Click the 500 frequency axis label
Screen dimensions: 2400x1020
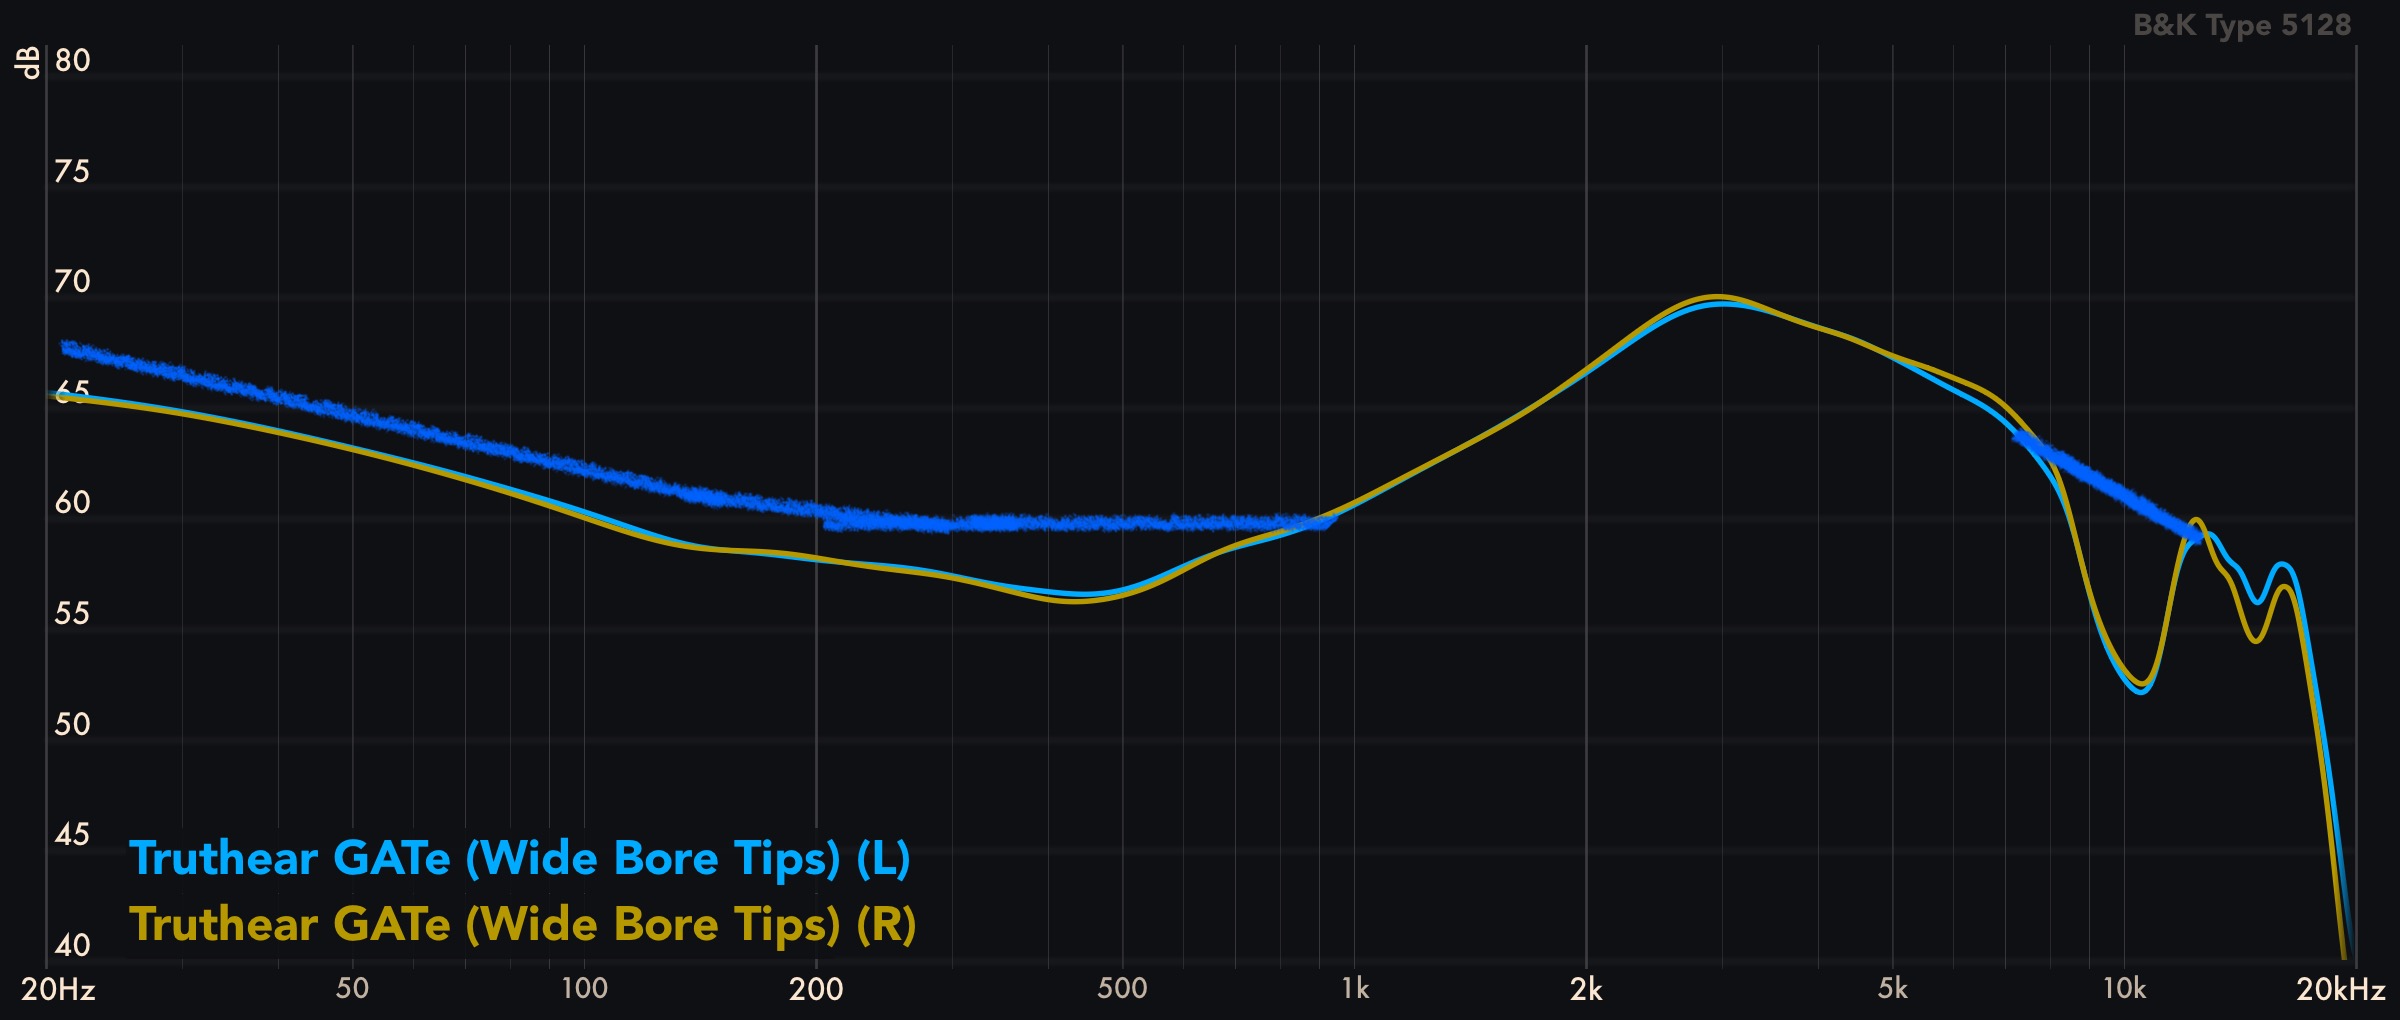(x=1122, y=989)
